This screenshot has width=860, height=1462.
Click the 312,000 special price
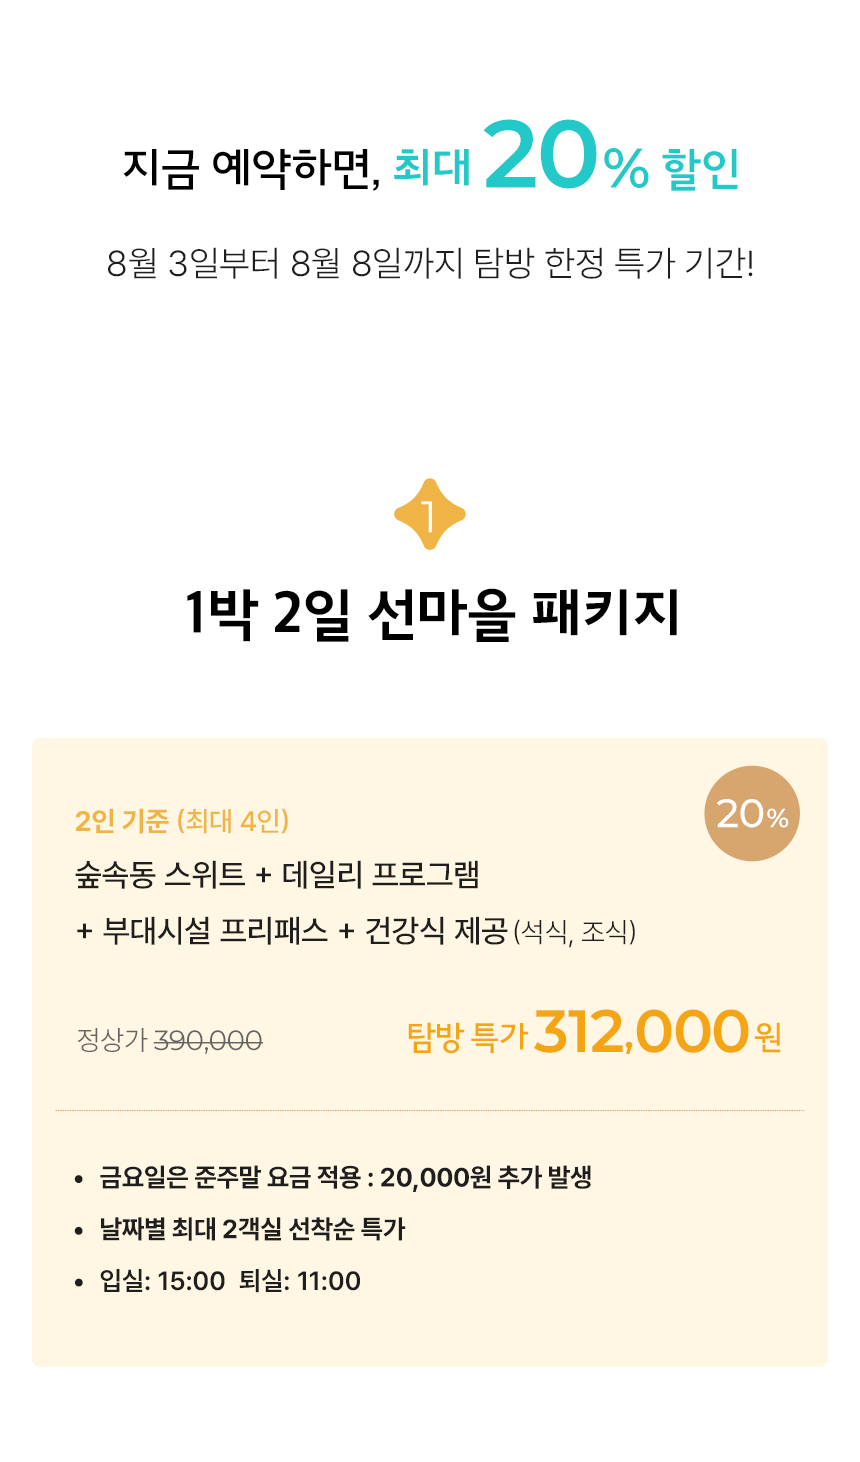(x=642, y=1032)
